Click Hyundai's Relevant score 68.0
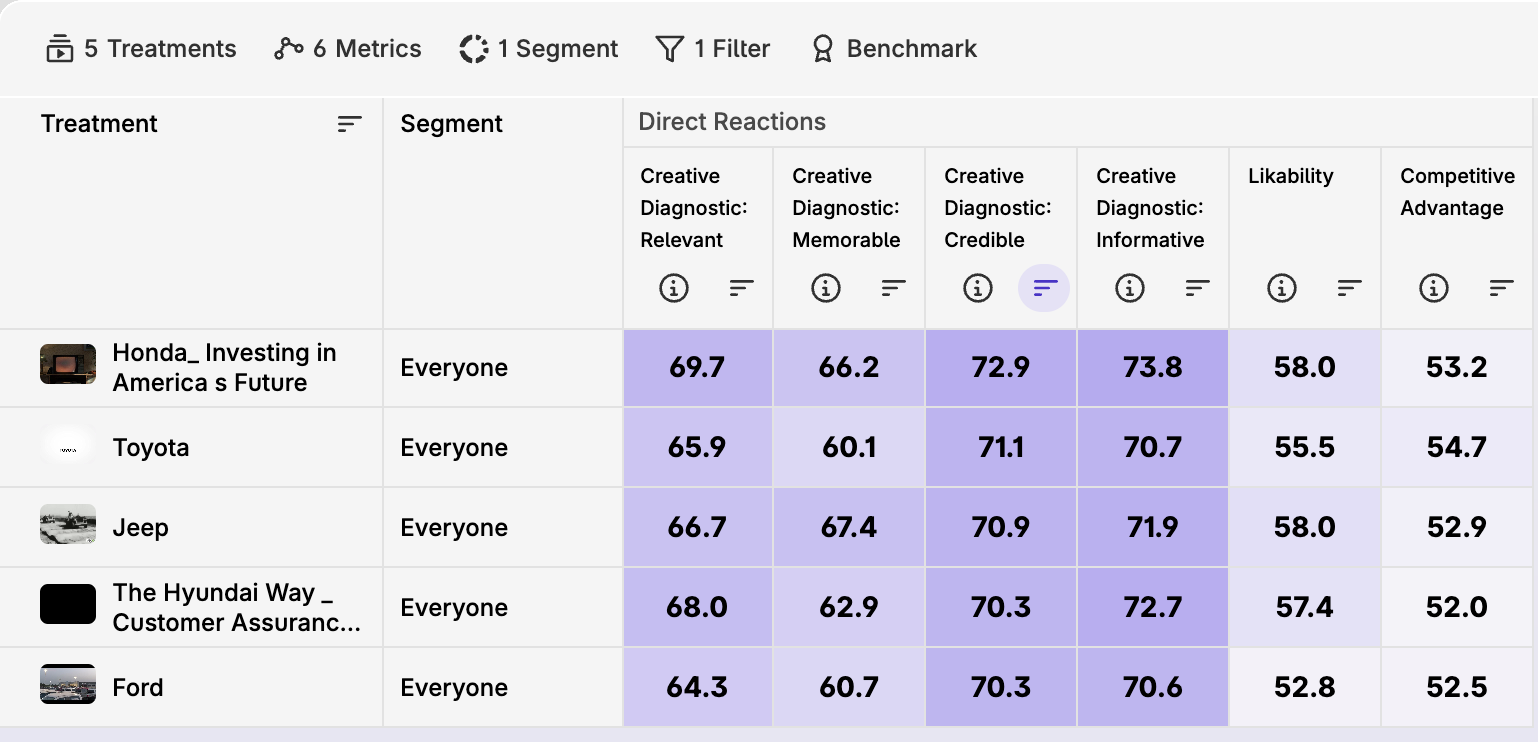The height and width of the screenshot is (742, 1538). pos(697,608)
